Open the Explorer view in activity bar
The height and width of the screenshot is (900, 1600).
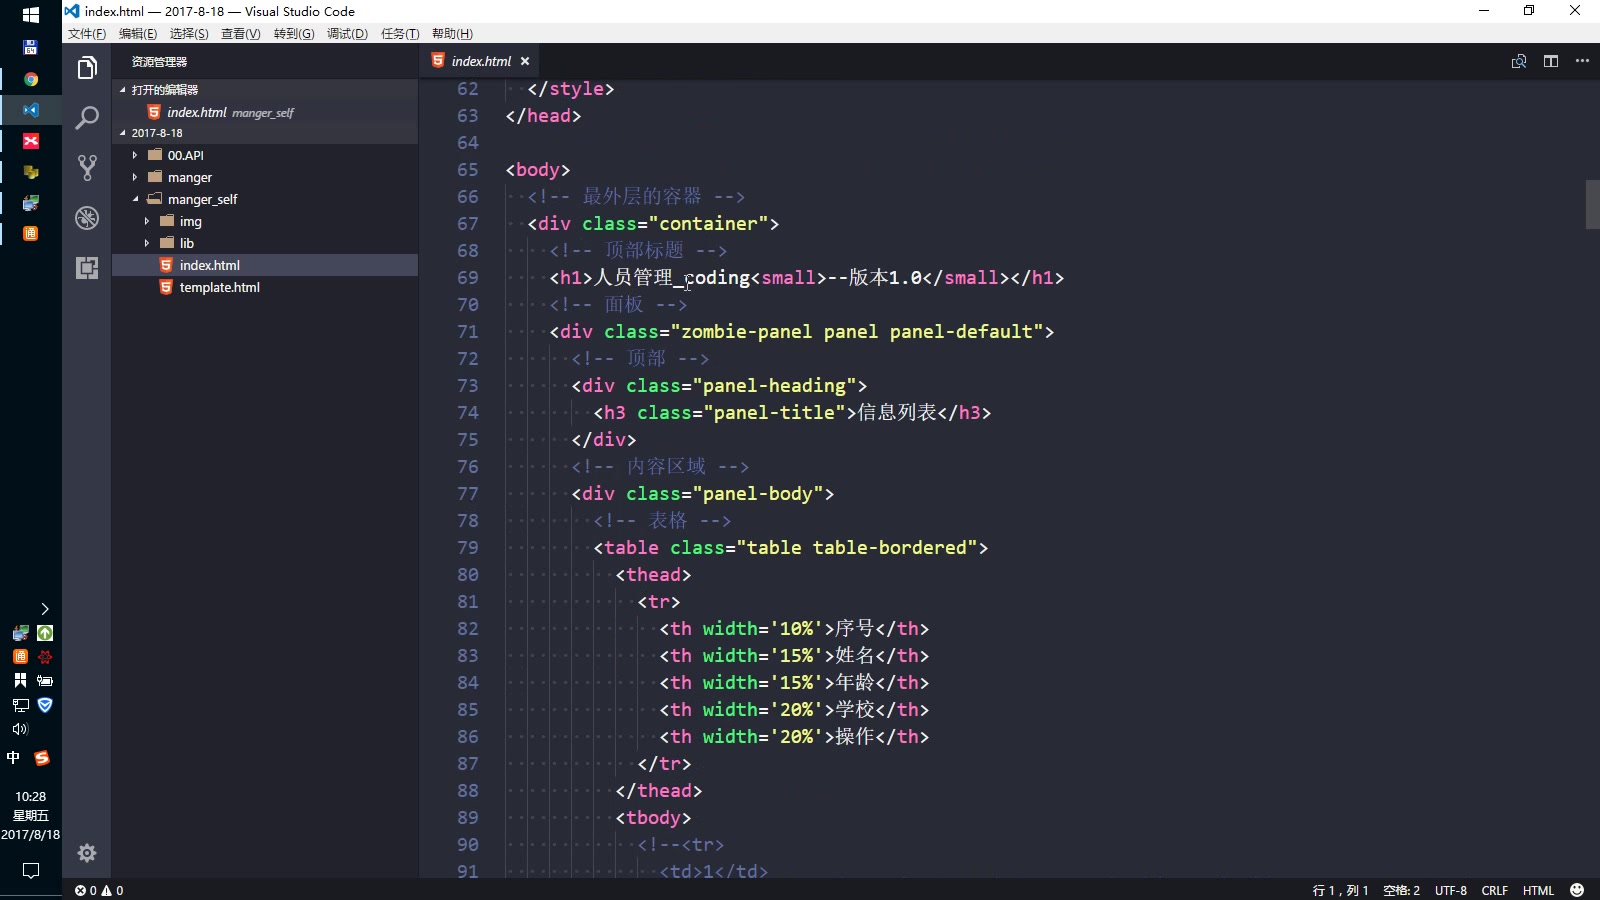[87, 68]
